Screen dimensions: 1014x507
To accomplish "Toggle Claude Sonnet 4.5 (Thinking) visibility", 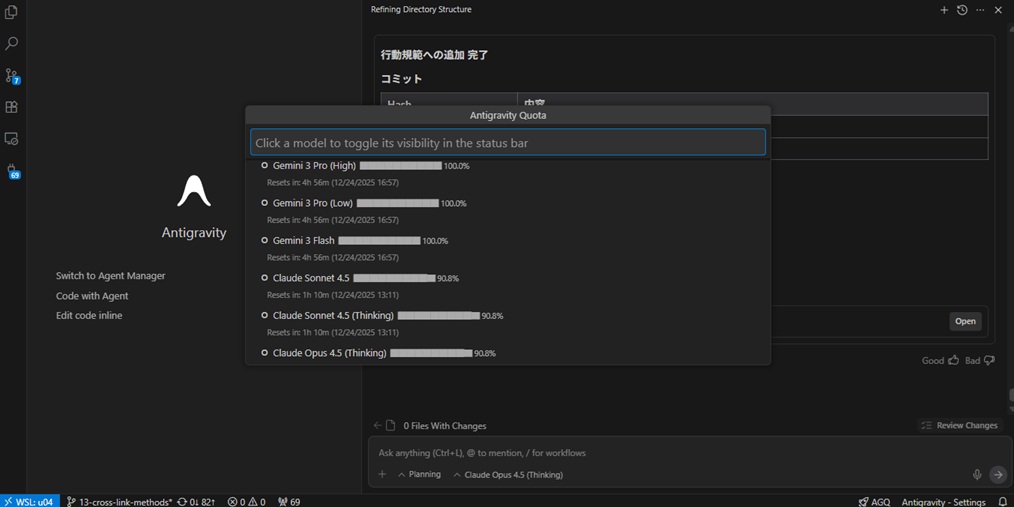I will tap(333, 316).
